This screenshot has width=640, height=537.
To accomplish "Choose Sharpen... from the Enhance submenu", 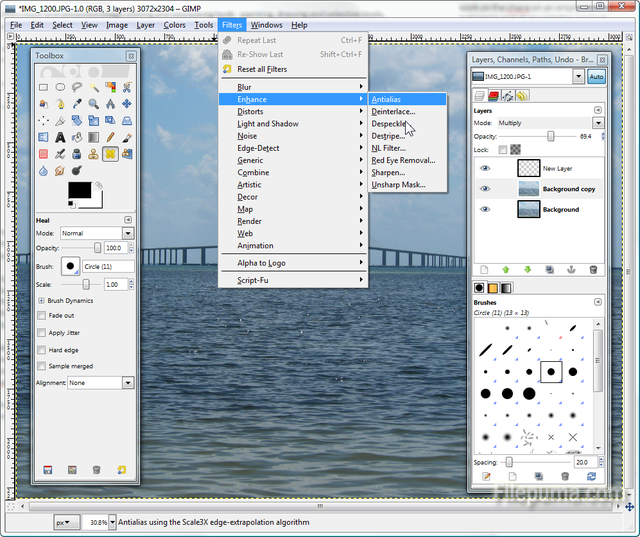I will click(388, 172).
